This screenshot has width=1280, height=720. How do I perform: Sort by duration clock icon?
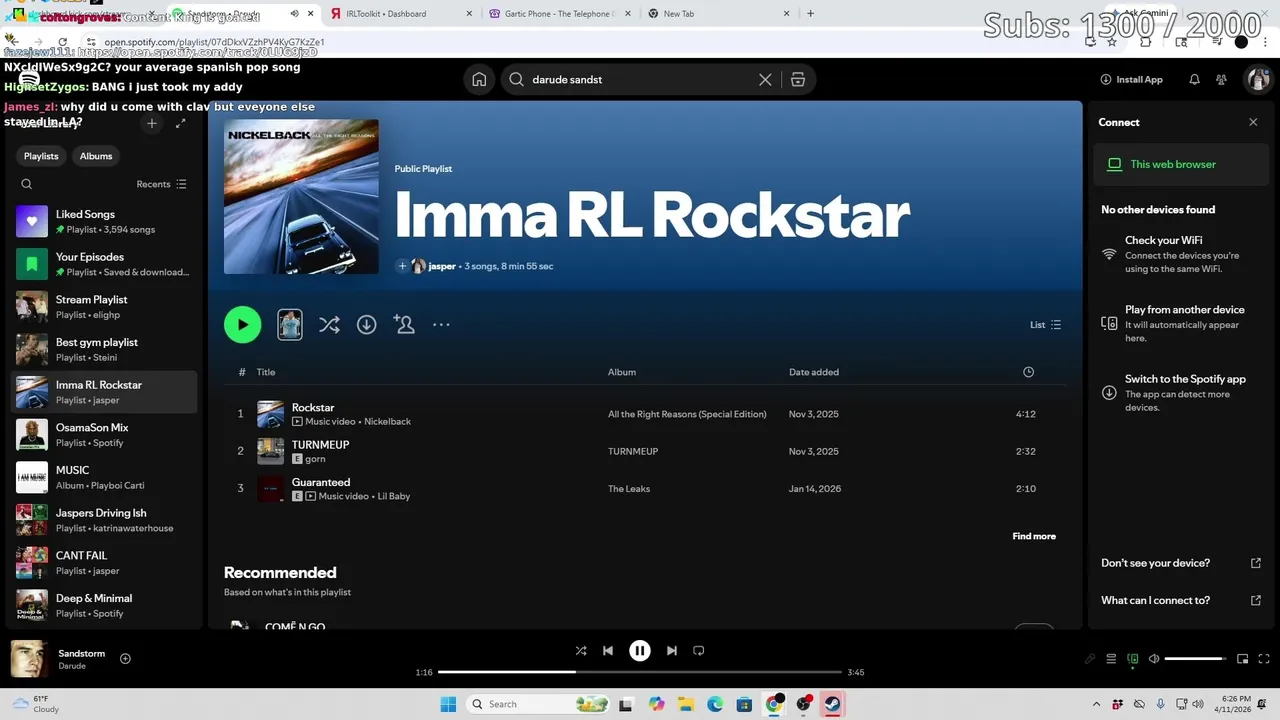(x=1028, y=372)
